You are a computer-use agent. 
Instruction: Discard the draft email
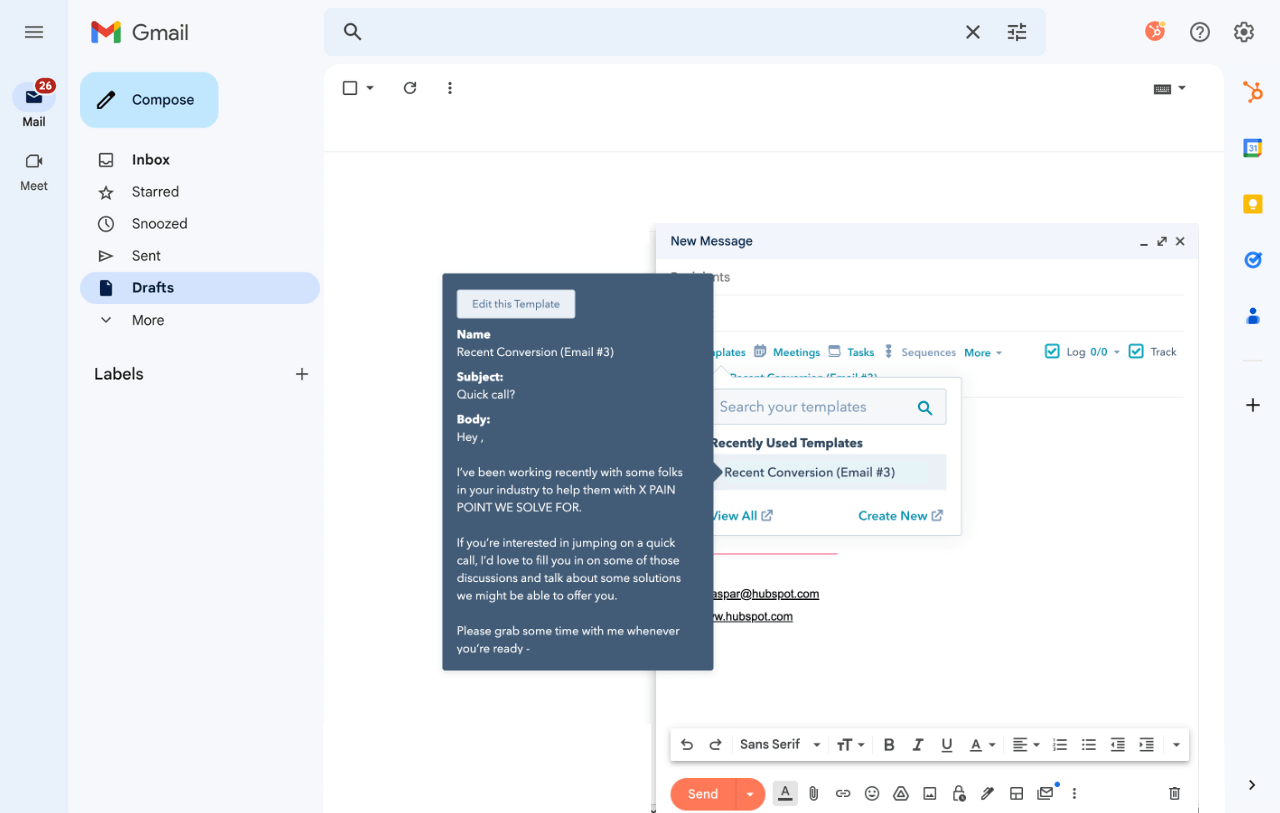click(1174, 793)
